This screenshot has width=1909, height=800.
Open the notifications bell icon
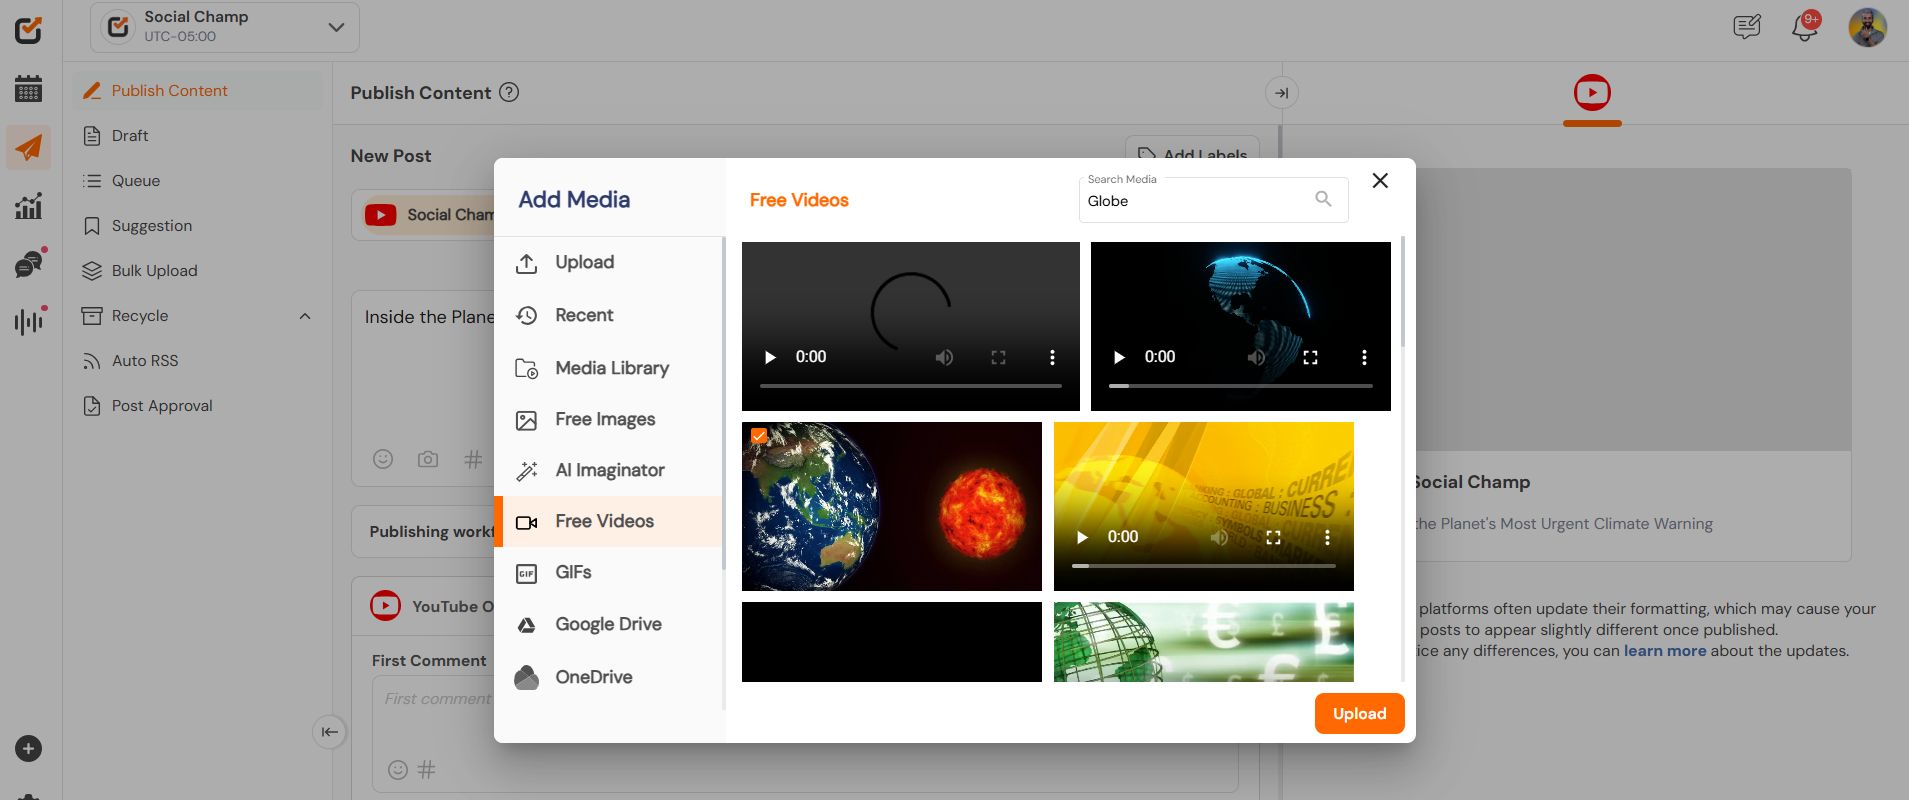[1804, 27]
